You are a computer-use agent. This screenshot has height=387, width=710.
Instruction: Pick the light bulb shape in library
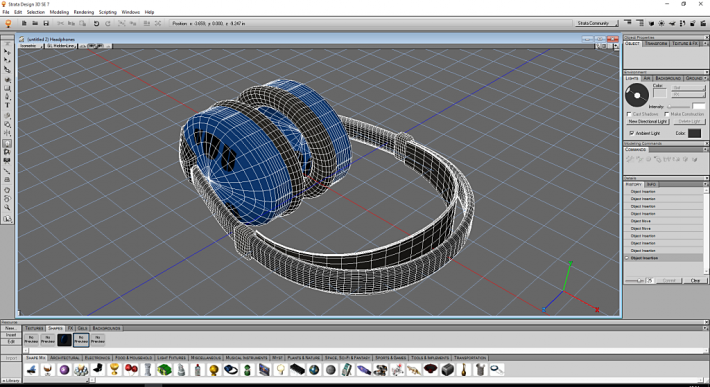[281, 370]
